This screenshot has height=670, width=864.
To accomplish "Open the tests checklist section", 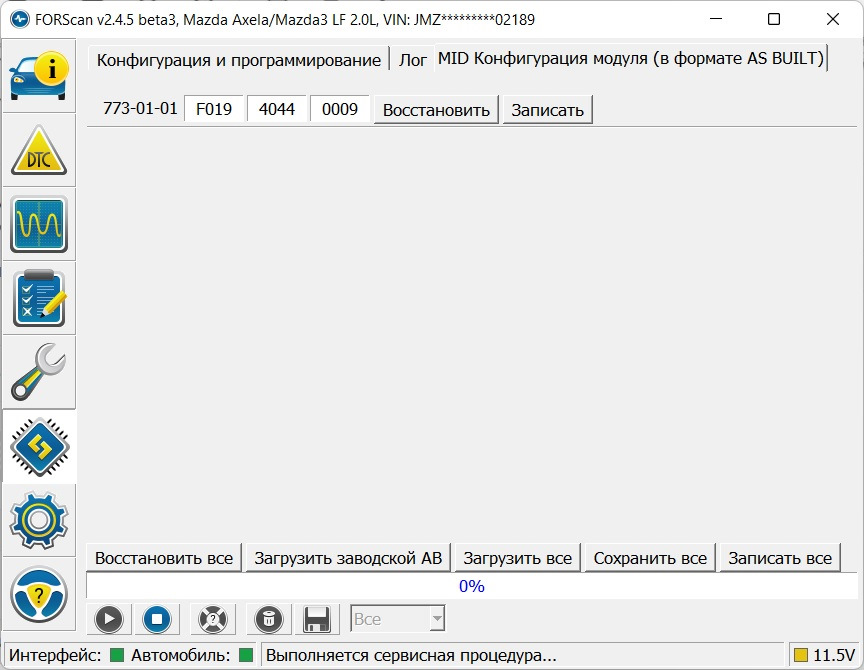I will click(x=39, y=298).
